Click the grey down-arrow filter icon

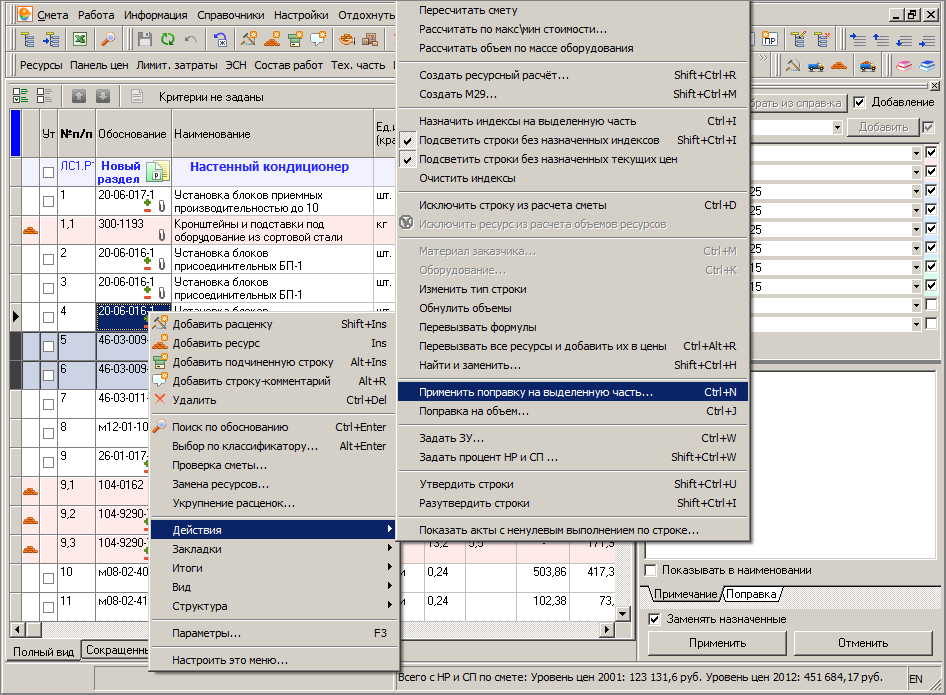point(103,95)
